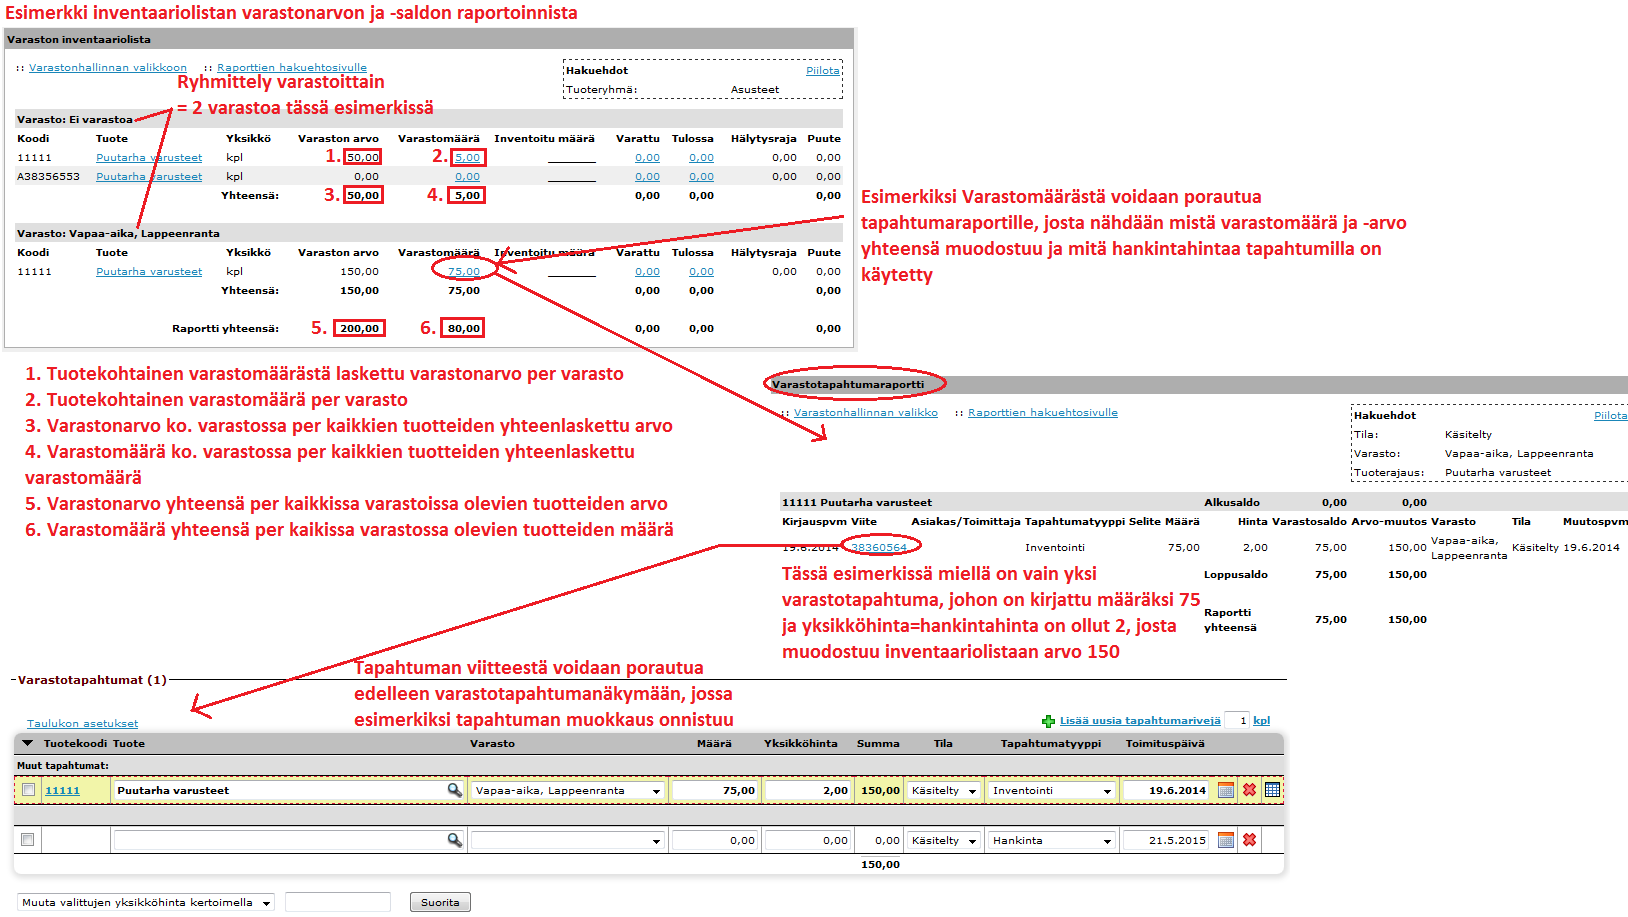Screen dimensions: 1628x917
Task: Open the empty warehouse dropdown on the Hankinta row
Action: (x=568, y=840)
